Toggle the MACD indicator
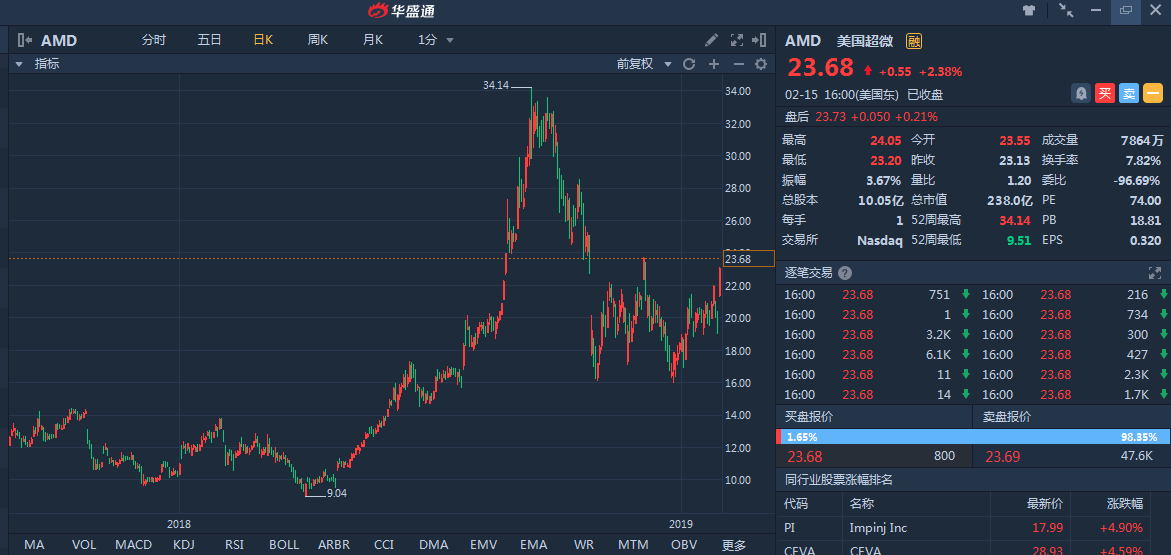The image size is (1171, 555). [134, 545]
